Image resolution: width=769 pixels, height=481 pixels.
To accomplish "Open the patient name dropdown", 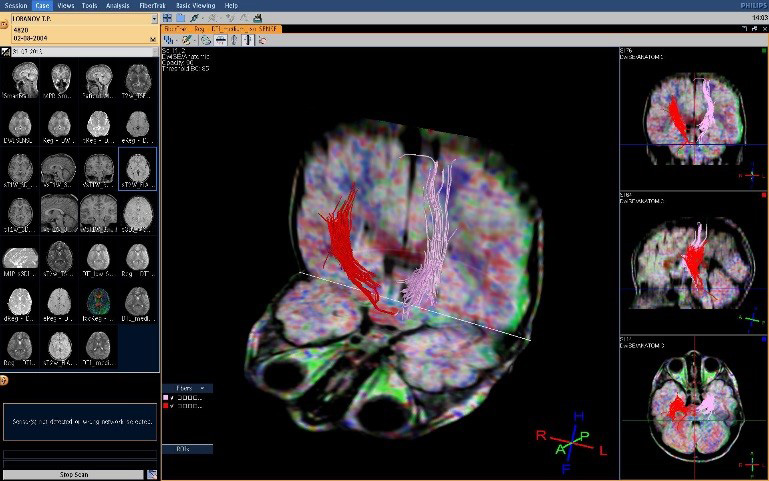I will coord(153,18).
